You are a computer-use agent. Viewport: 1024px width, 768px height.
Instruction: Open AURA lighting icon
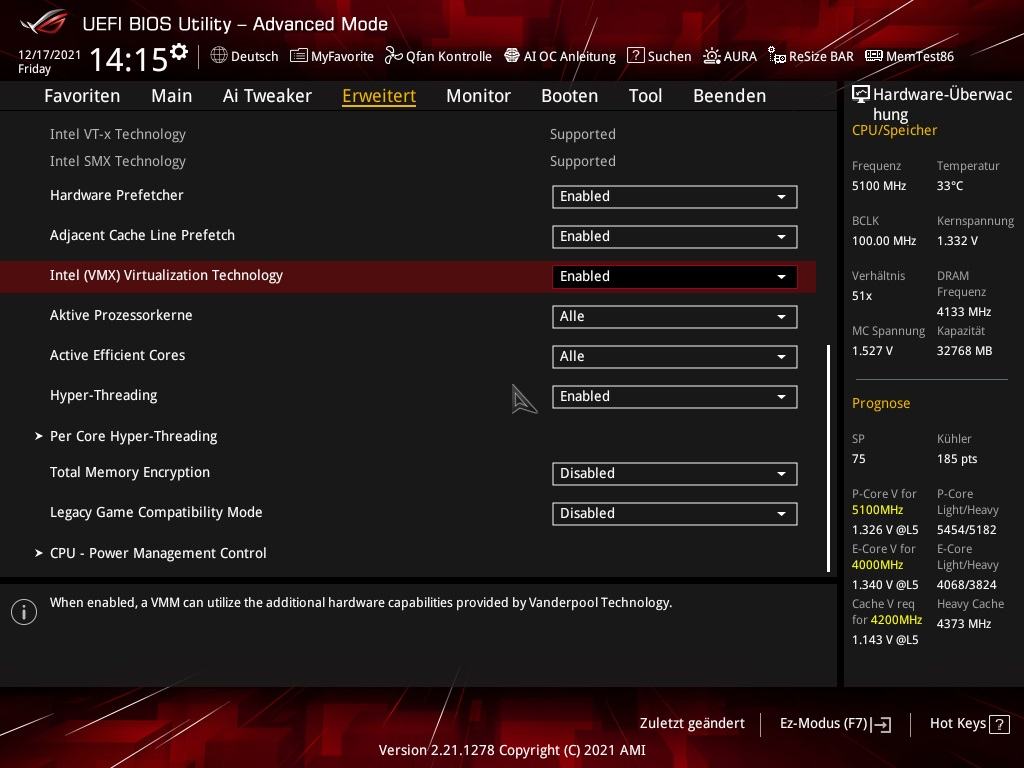tap(711, 56)
